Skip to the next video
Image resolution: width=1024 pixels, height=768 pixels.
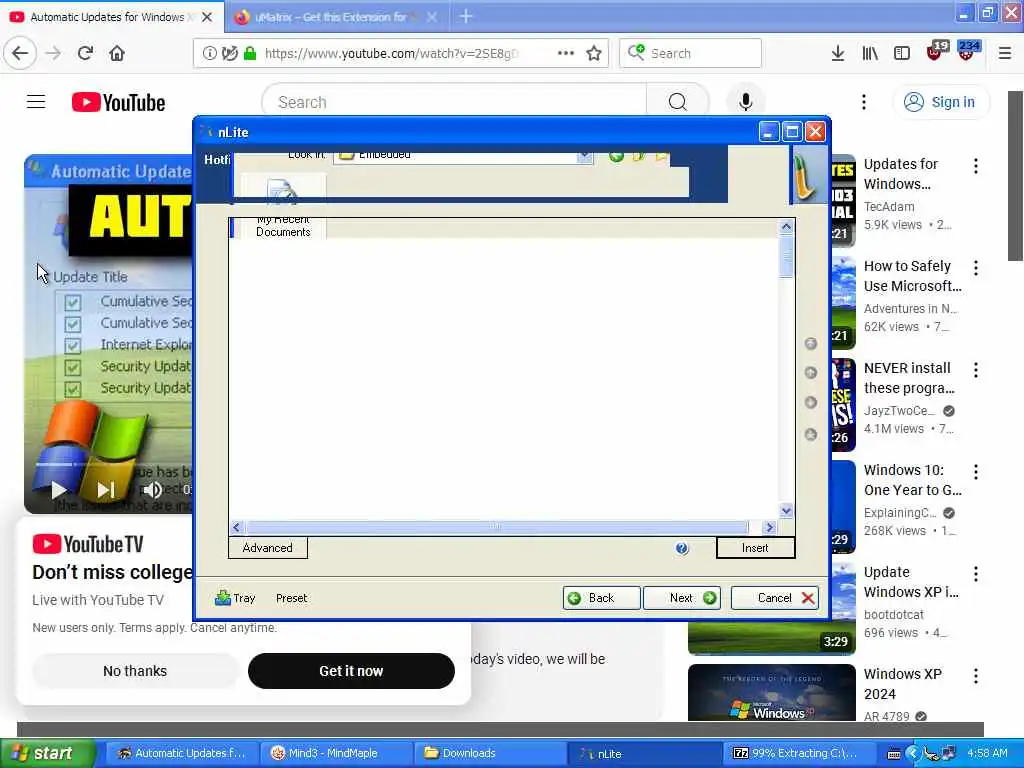click(106, 489)
